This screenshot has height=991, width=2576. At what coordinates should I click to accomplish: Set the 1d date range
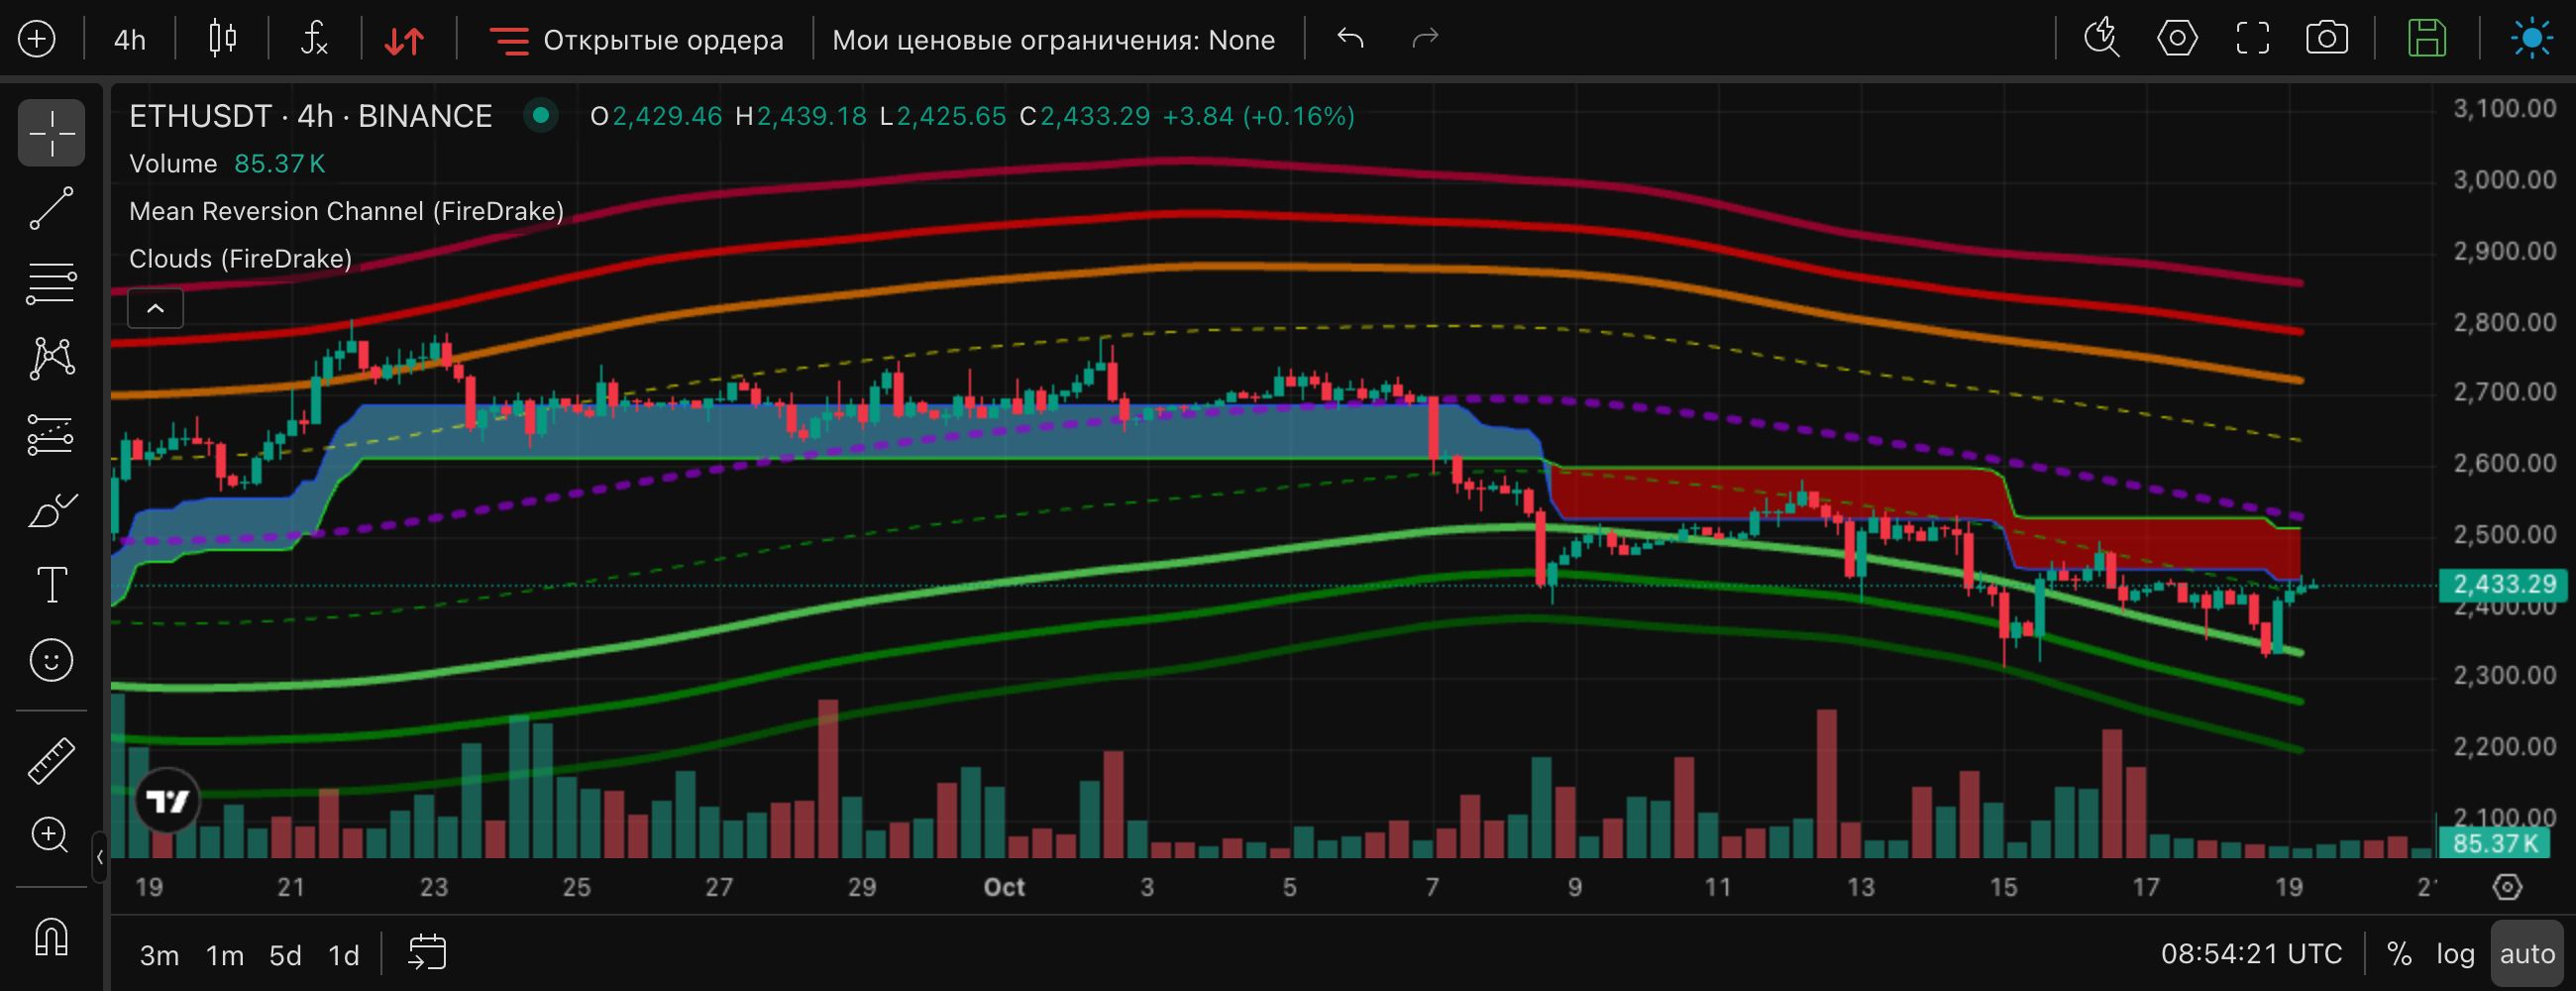pos(344,956)
